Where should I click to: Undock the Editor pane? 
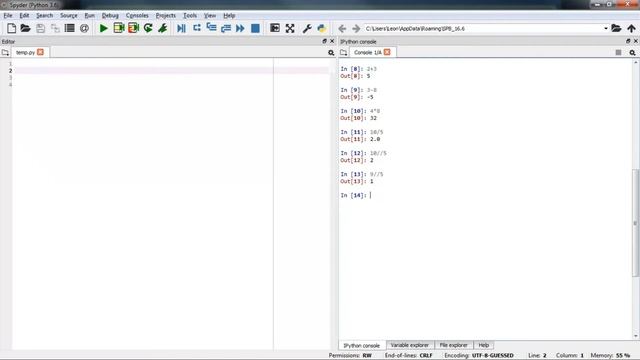324,41
